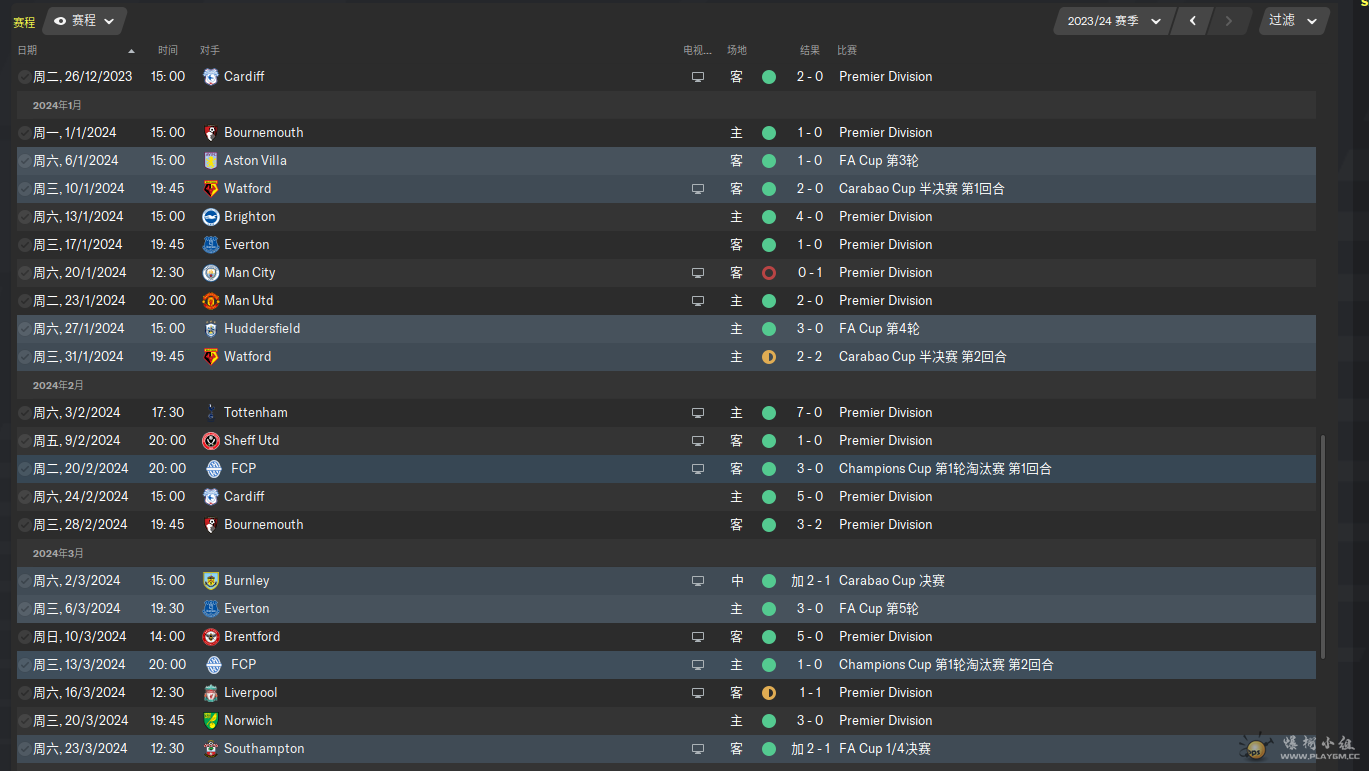Open the Man City club badge icon
Viewport: 1369px width, 771px height.
211,272
